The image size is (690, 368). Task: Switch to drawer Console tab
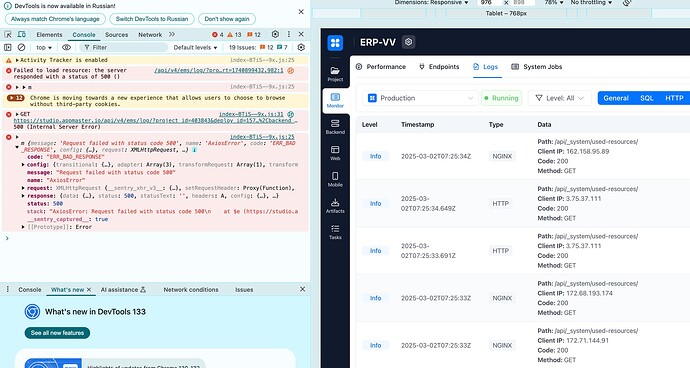[29, 290]
